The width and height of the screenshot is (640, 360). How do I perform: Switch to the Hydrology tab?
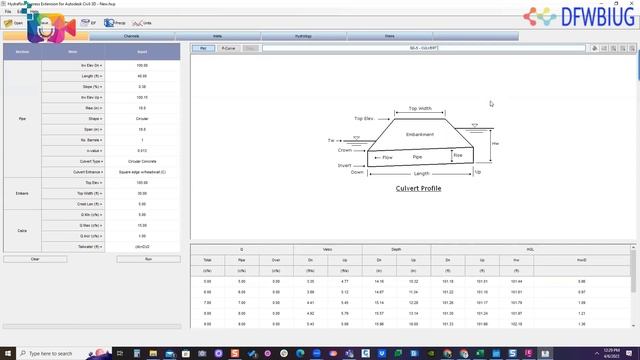coord(303,36)
